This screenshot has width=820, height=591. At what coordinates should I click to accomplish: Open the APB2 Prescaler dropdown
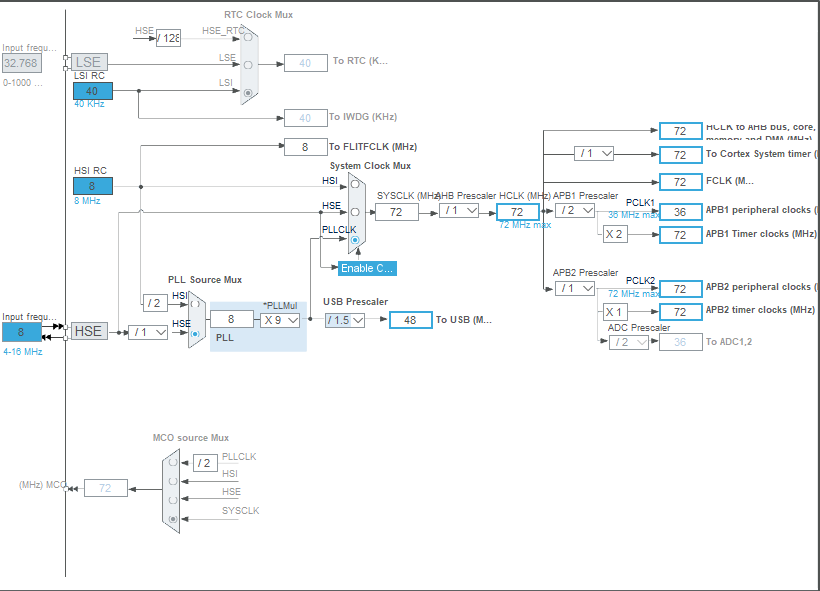point(577,287)
